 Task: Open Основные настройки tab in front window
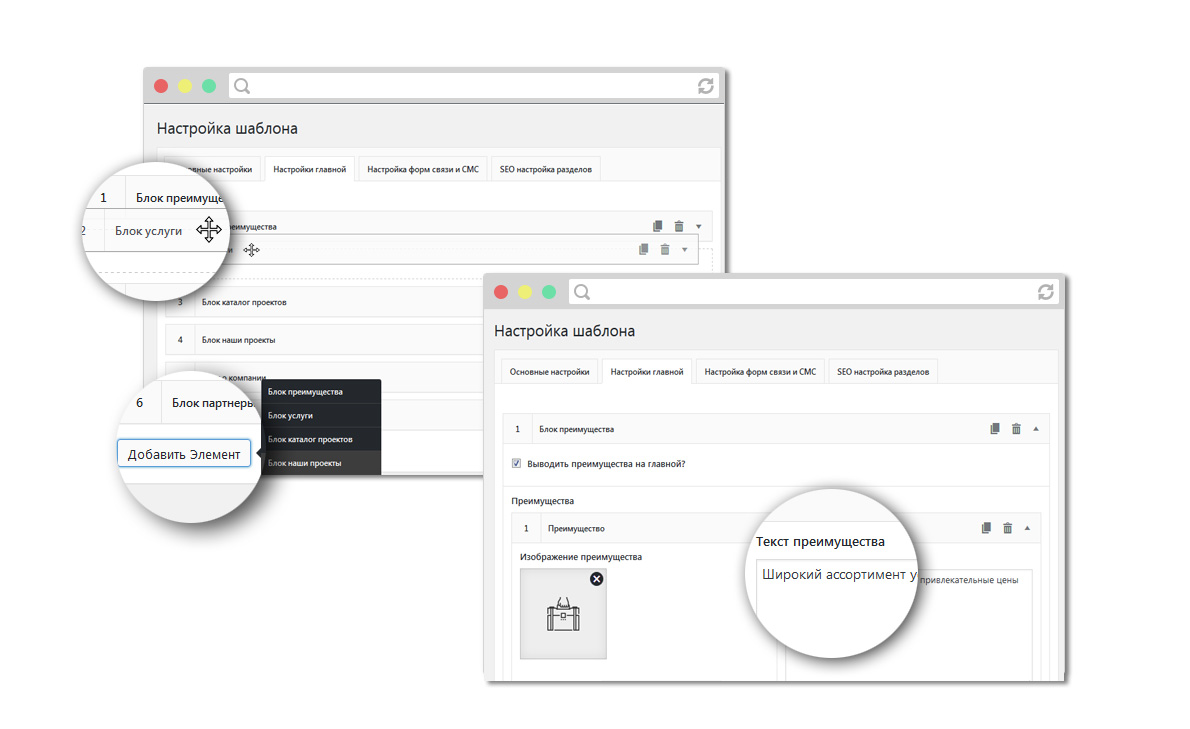click(550, 372)
